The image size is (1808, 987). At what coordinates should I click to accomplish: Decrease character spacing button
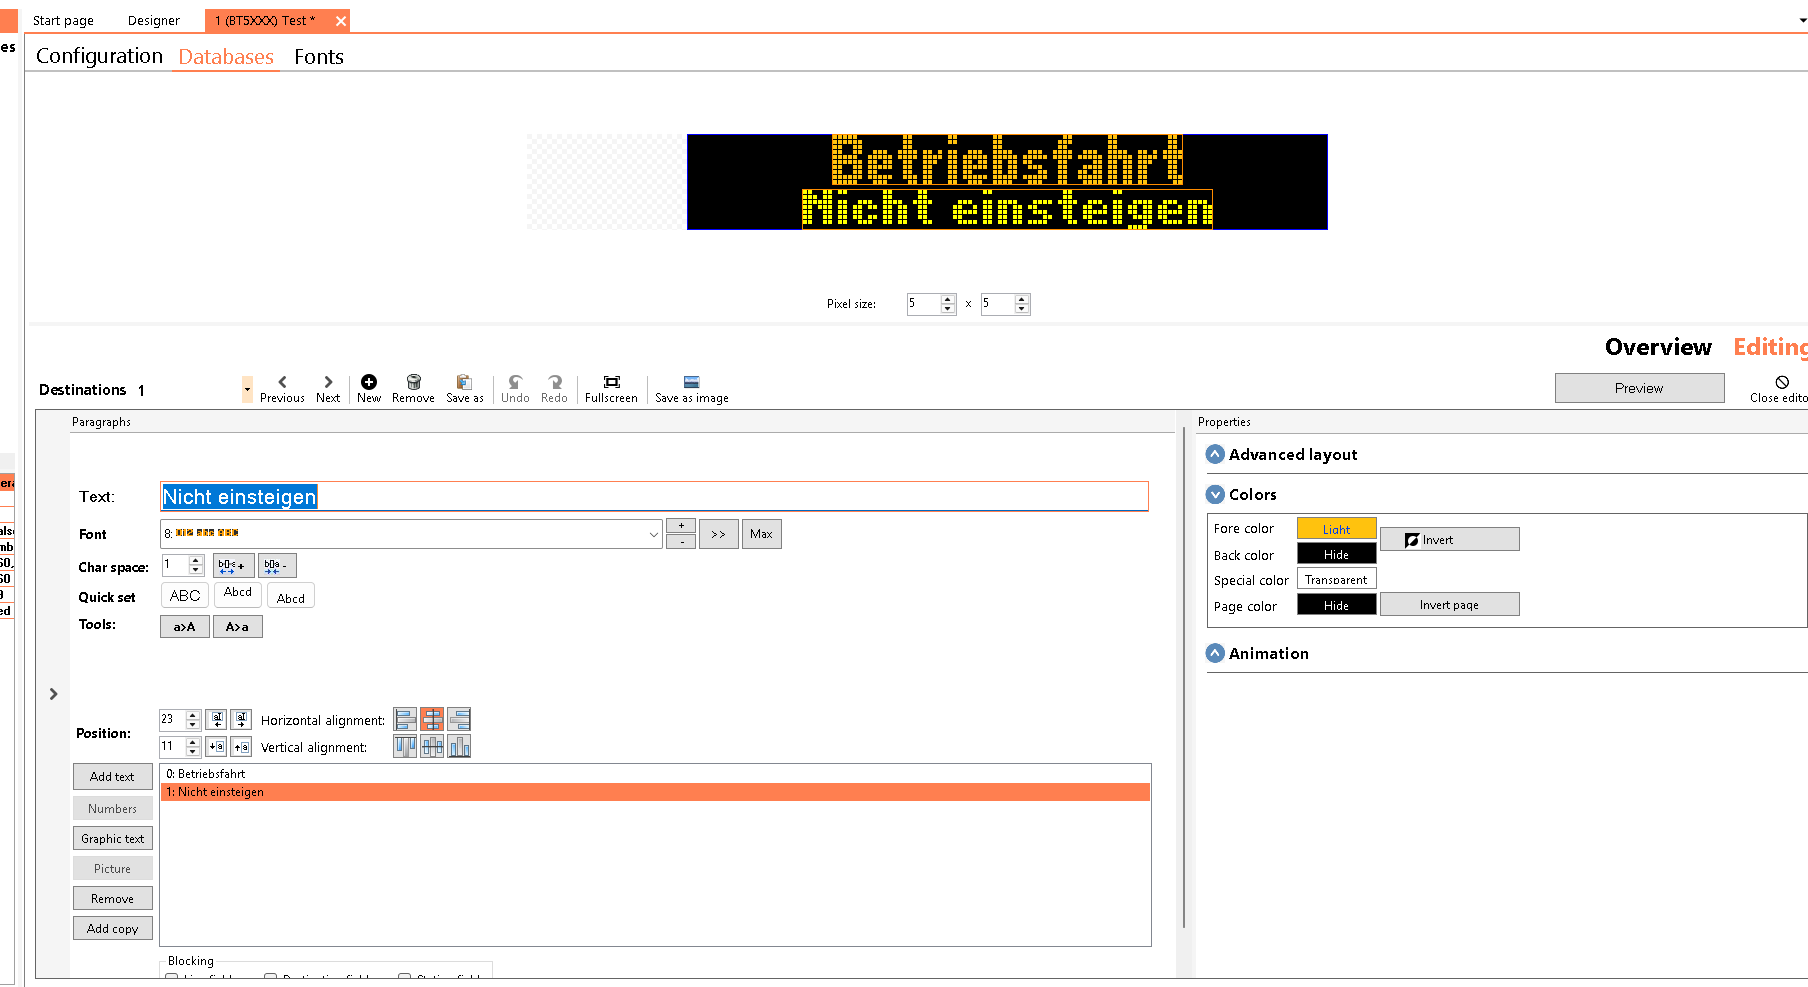(x=277, y=566)
